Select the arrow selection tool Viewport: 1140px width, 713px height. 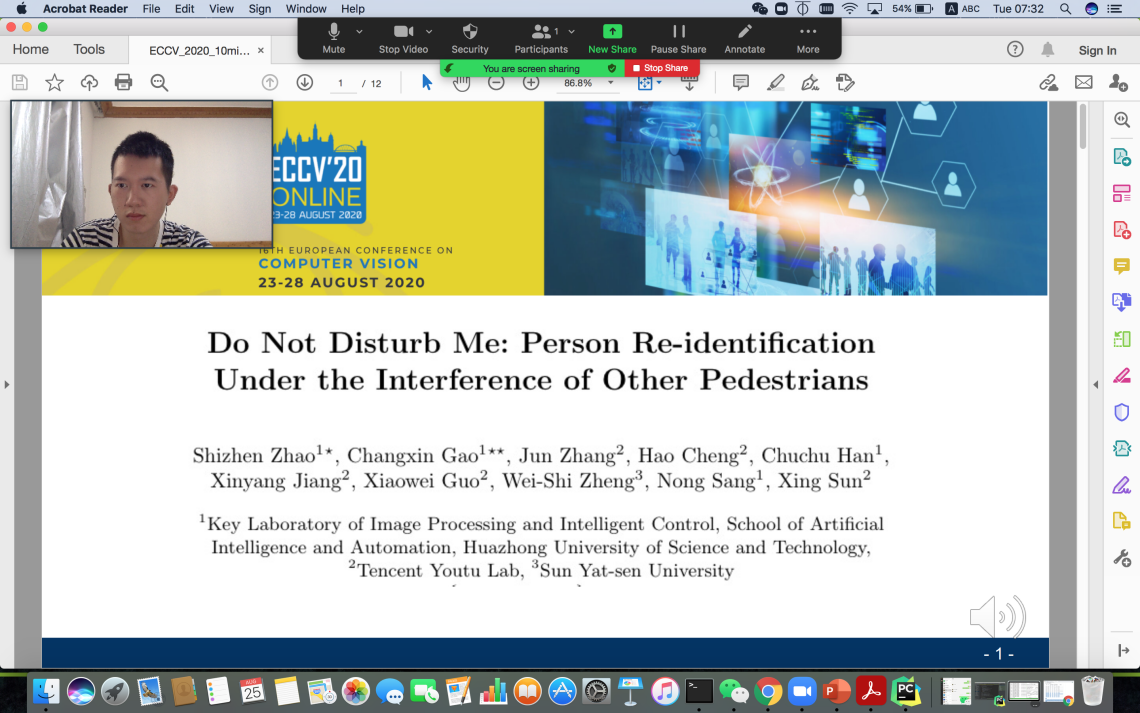coord(427,83)
